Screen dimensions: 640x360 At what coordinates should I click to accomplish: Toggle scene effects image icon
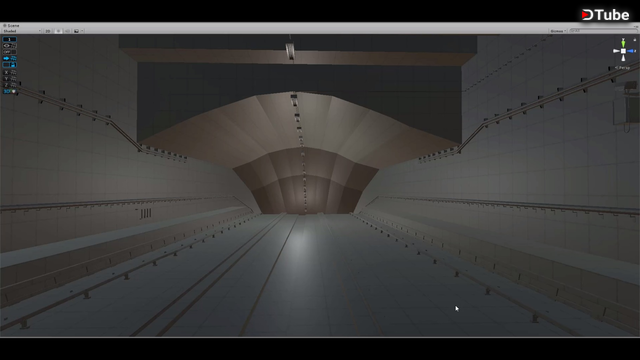(76, 31)
